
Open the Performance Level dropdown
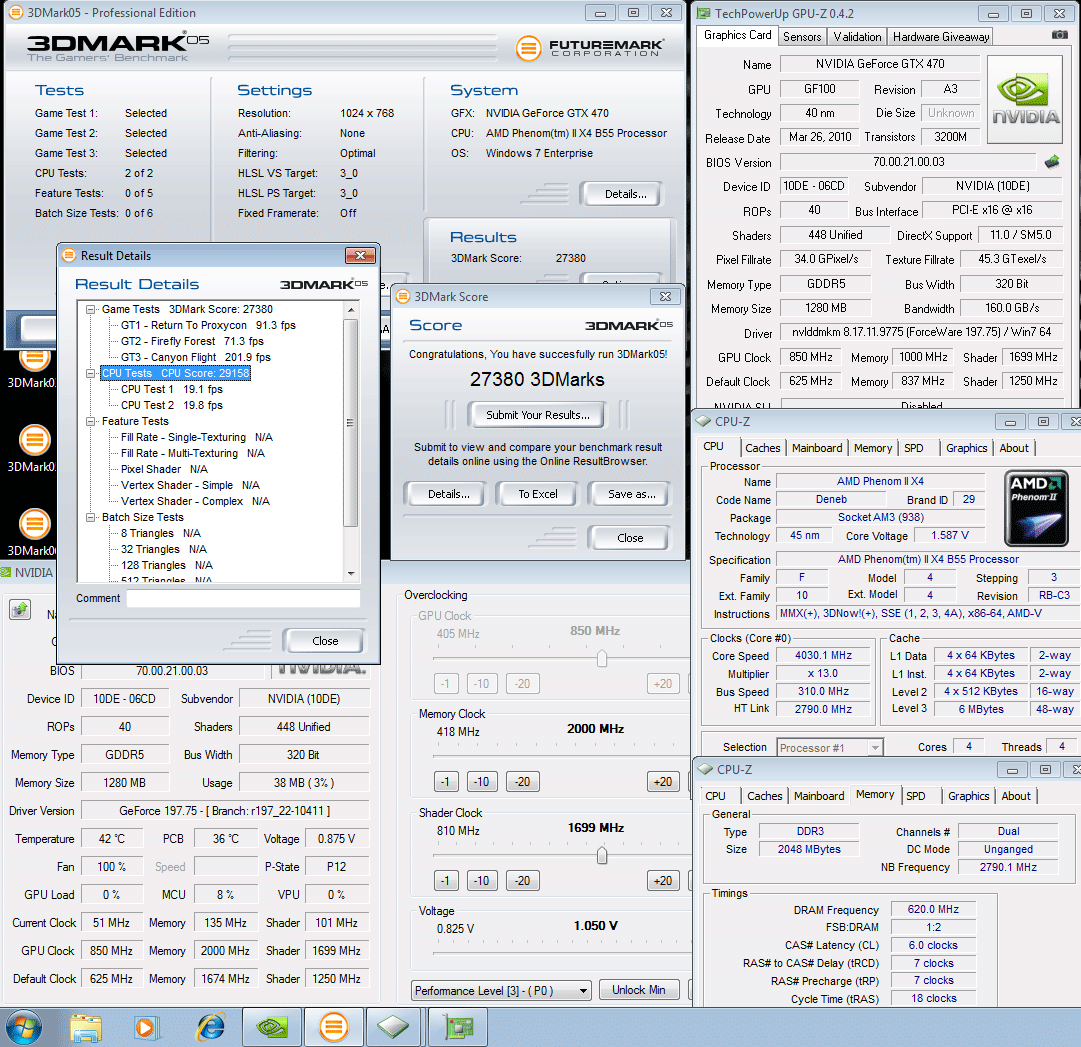[502, 991]
